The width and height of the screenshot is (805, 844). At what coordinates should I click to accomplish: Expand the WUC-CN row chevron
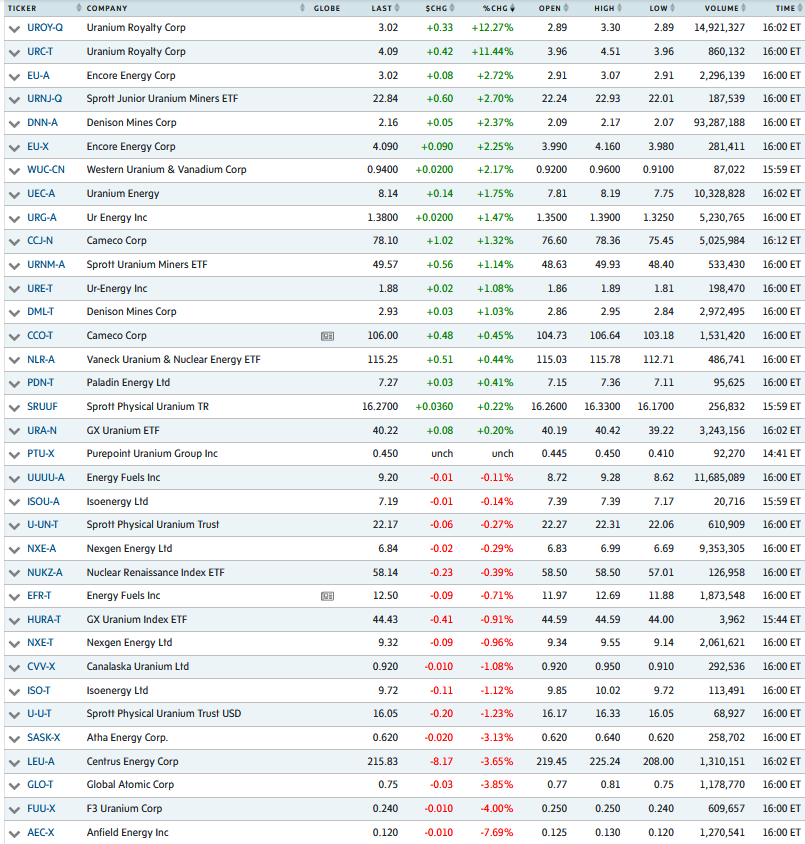15,171
